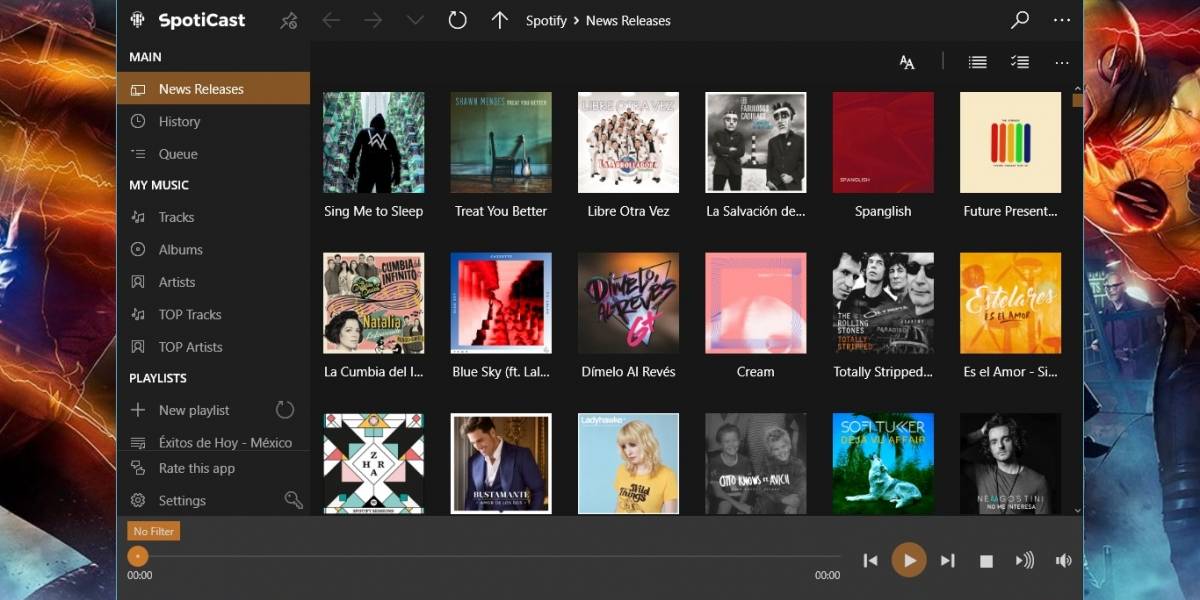Open the Ladyhawke album cover

(x=628, y=464)
